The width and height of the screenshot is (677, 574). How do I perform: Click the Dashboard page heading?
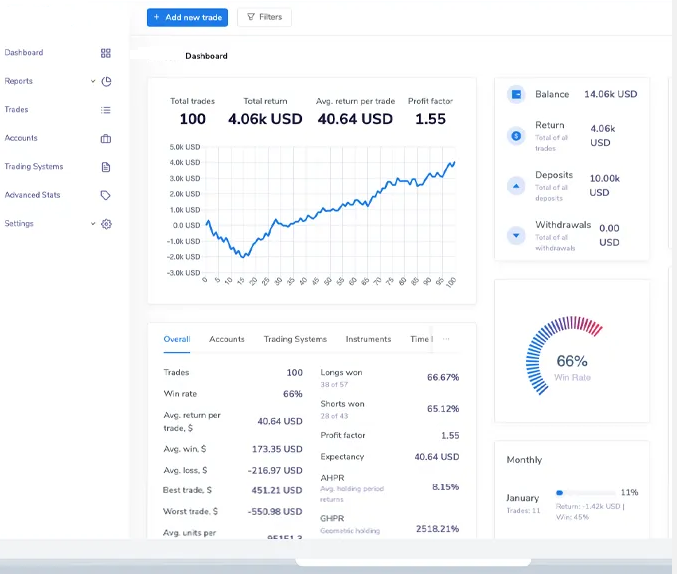[x=206, y=56]
